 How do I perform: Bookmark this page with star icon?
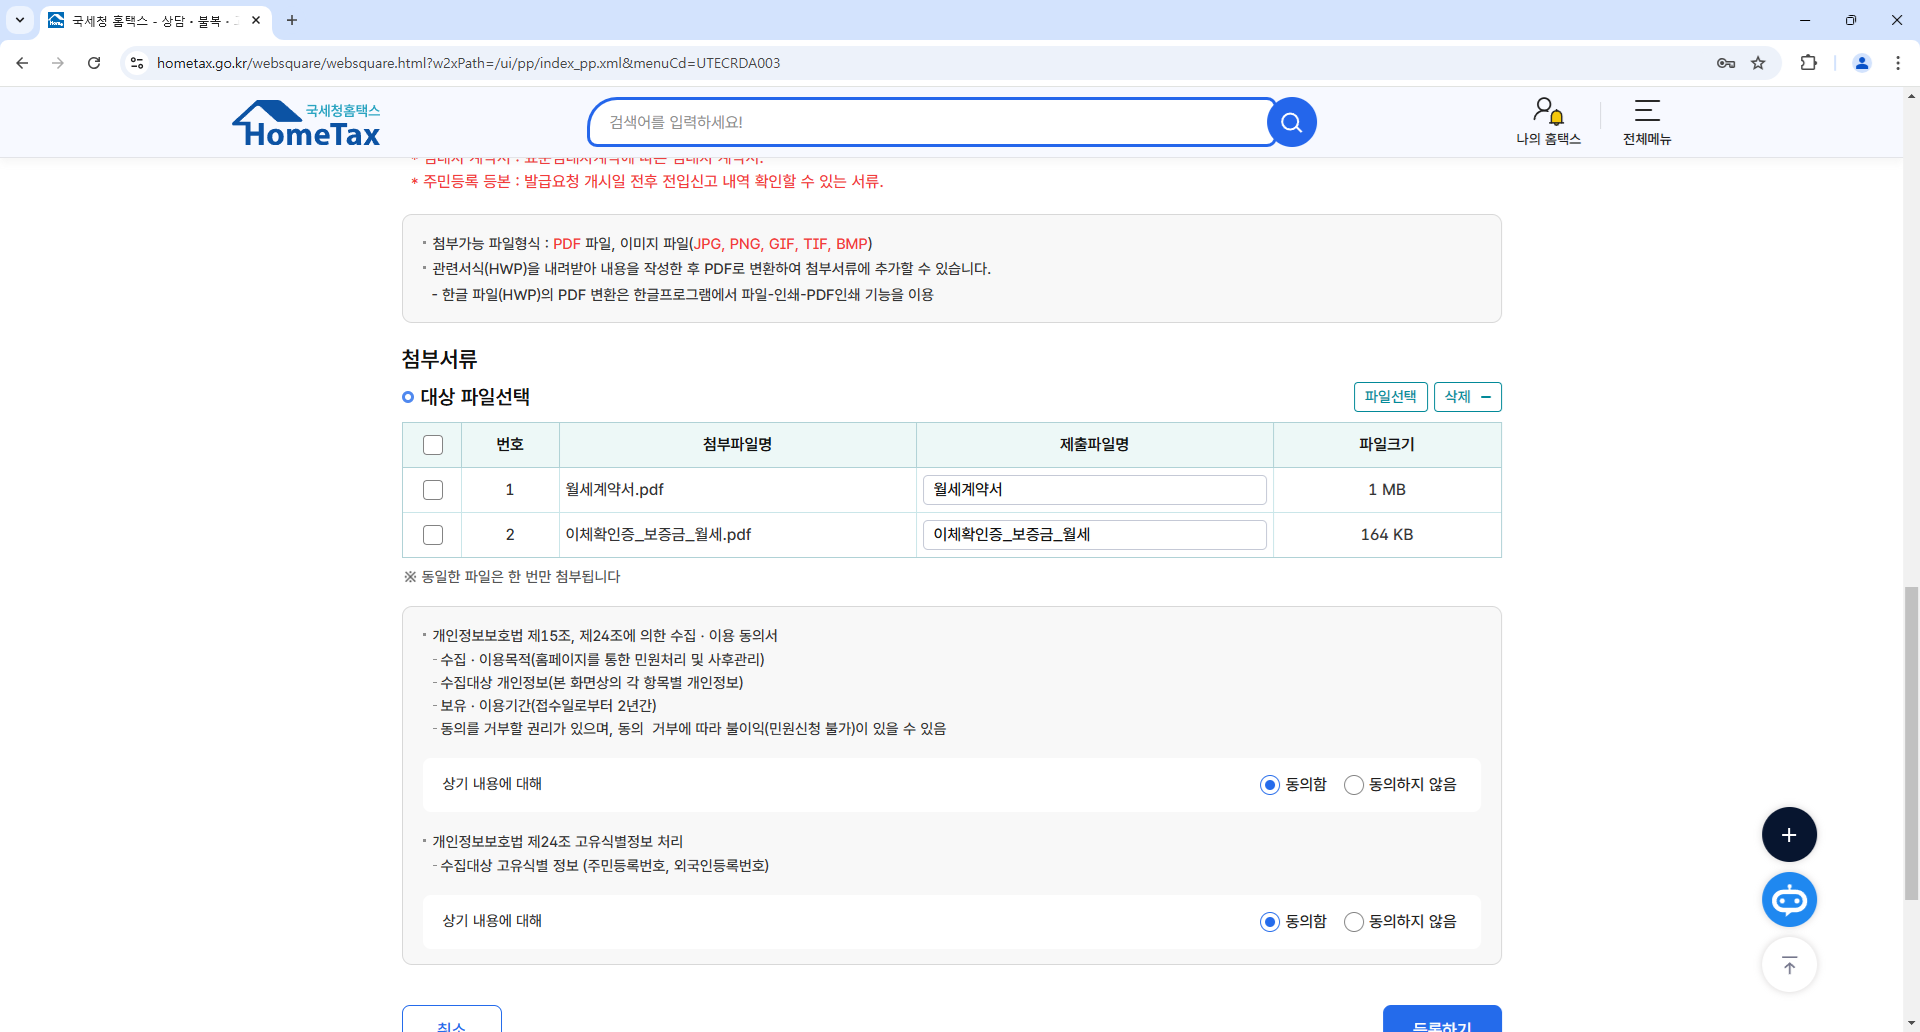(x=1758, y=63)
